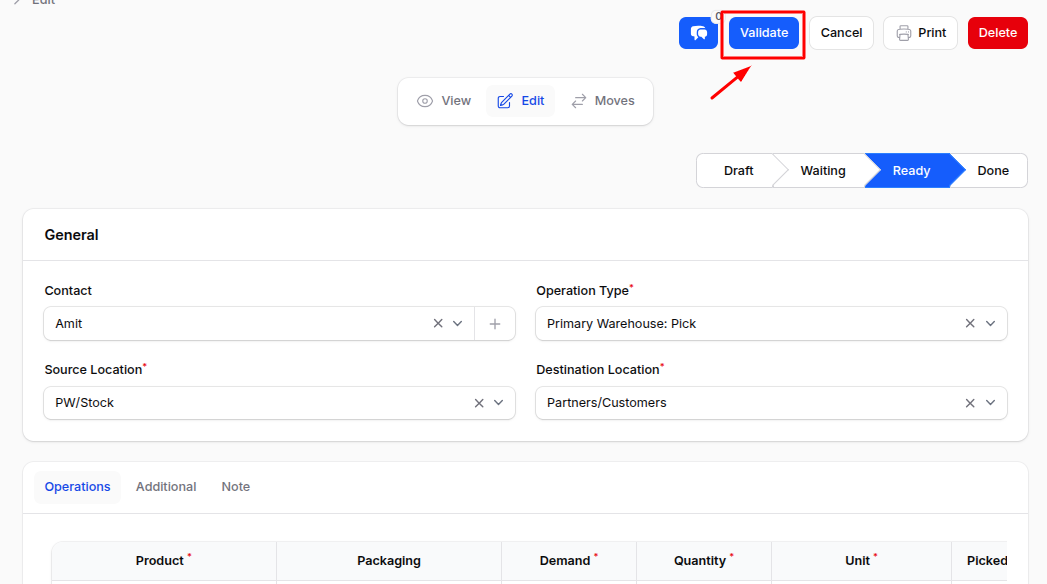
Task: Expand the Destination Location dropdown
Action: (x=991, y=402)
